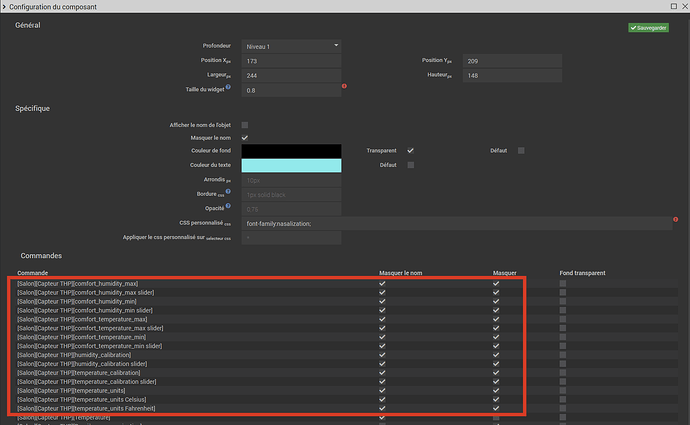Close the configuration dialog
Viewport: 690px width, 425px height.
pyautogui.click(x=685, y=6)
